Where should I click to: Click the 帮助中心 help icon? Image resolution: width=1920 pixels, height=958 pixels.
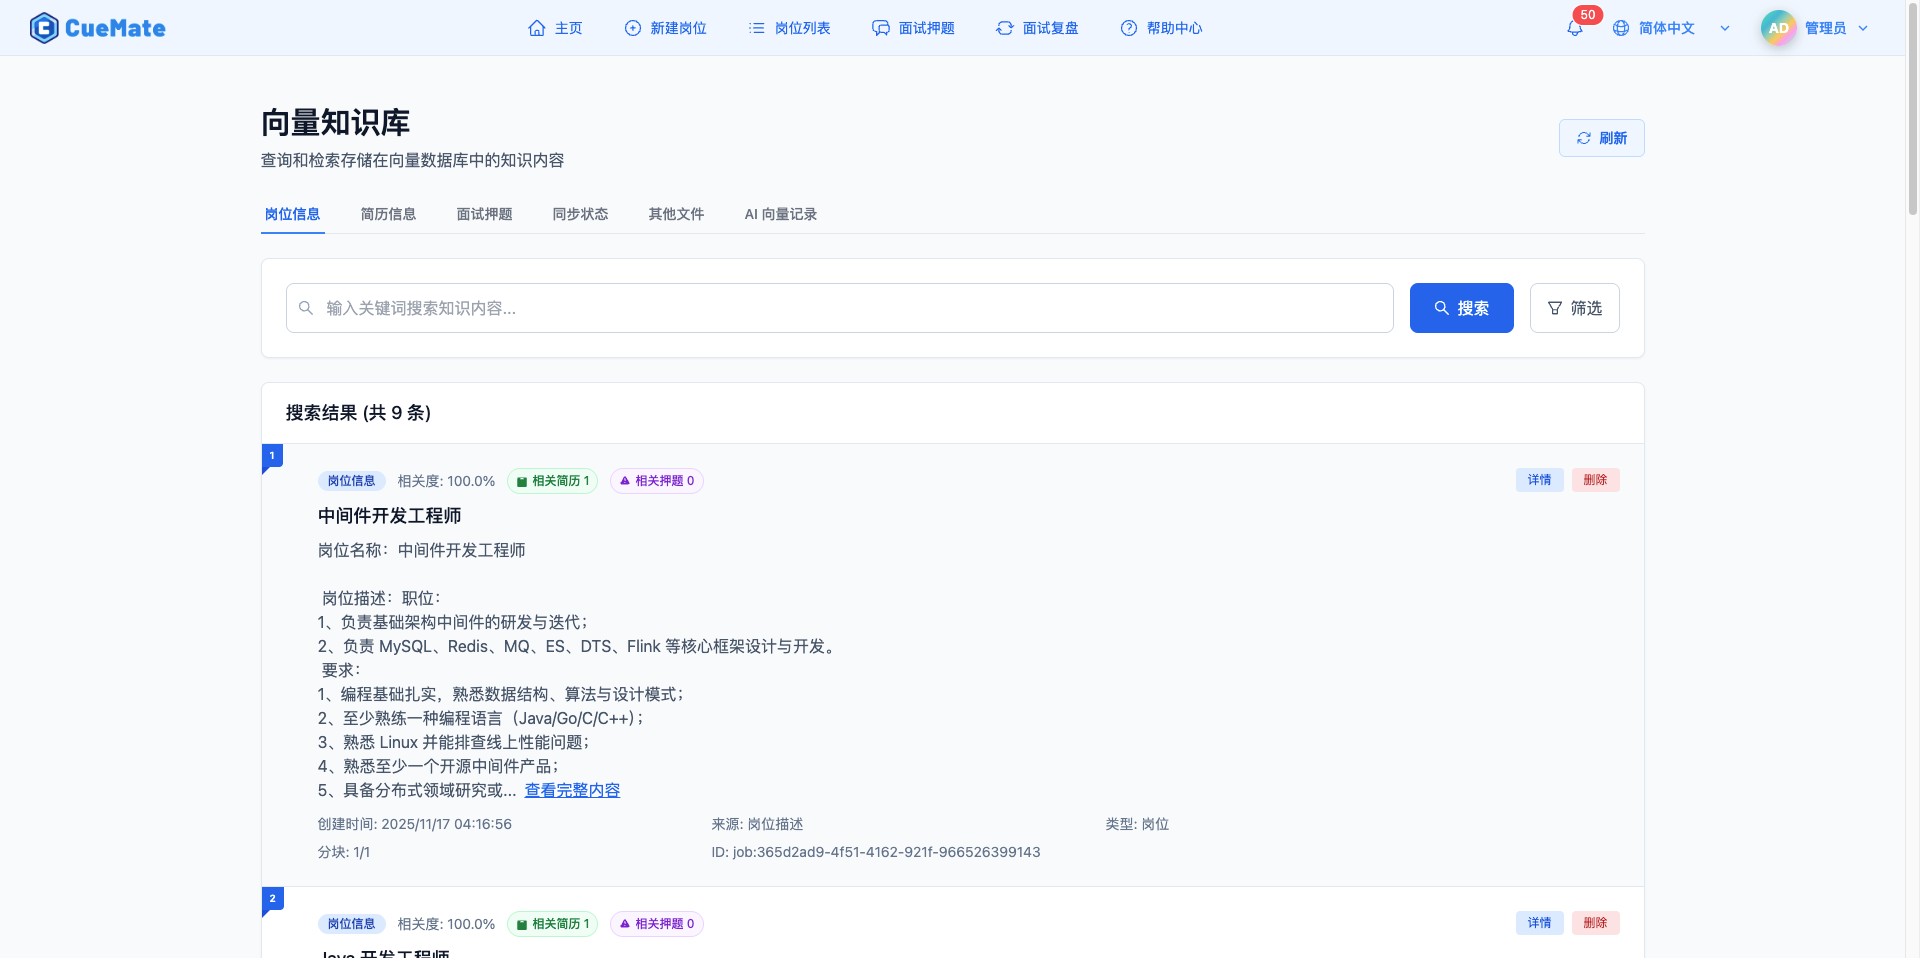point(1129,28)
